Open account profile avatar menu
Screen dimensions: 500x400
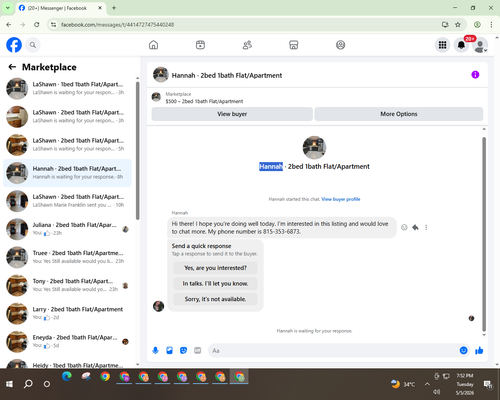coord(480,45)
